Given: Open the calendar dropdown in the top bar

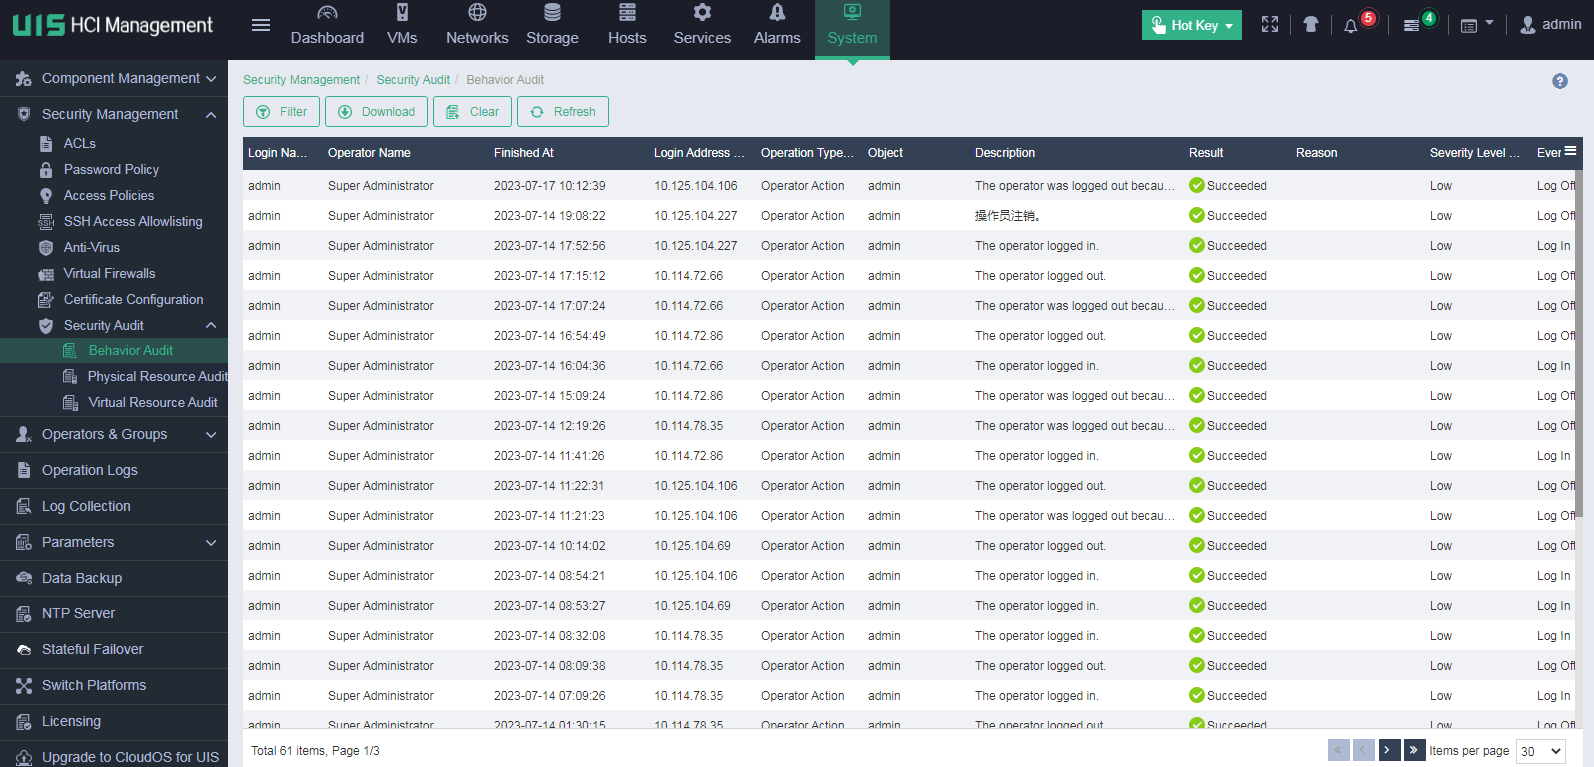Looking at the screenshot, I should pyautogui.click(x=1476, y=25).
